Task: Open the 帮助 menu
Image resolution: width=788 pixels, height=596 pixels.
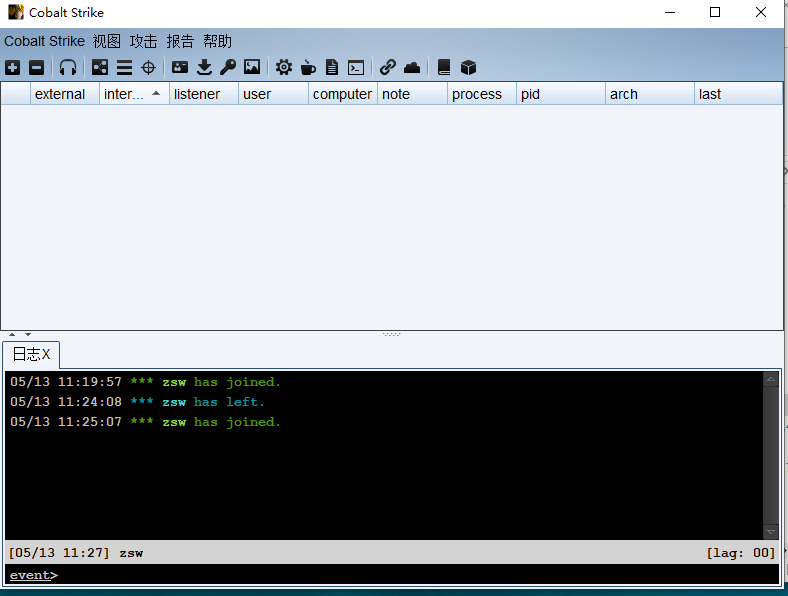Action: pyautogui.click(x=217, y=41)
